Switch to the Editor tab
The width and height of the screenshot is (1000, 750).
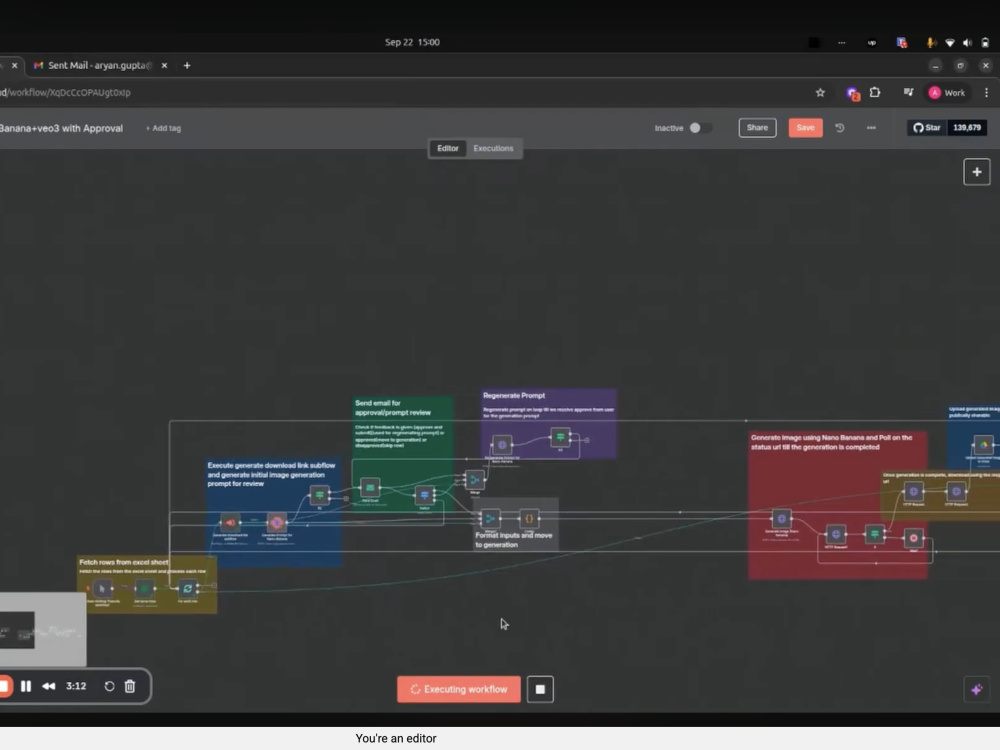[448, 148]
